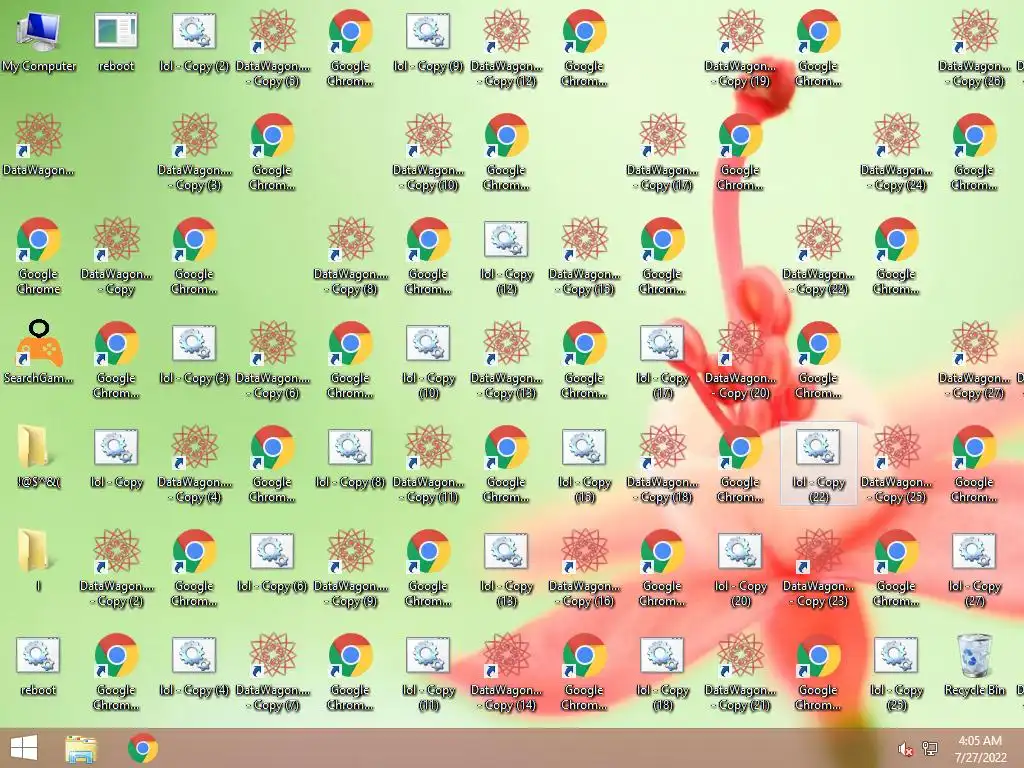Open the My Computer desktop icon
Image resolution: width=1024 pixels, height=768 pixels.
pyautogui.click(x=39, y=42)
